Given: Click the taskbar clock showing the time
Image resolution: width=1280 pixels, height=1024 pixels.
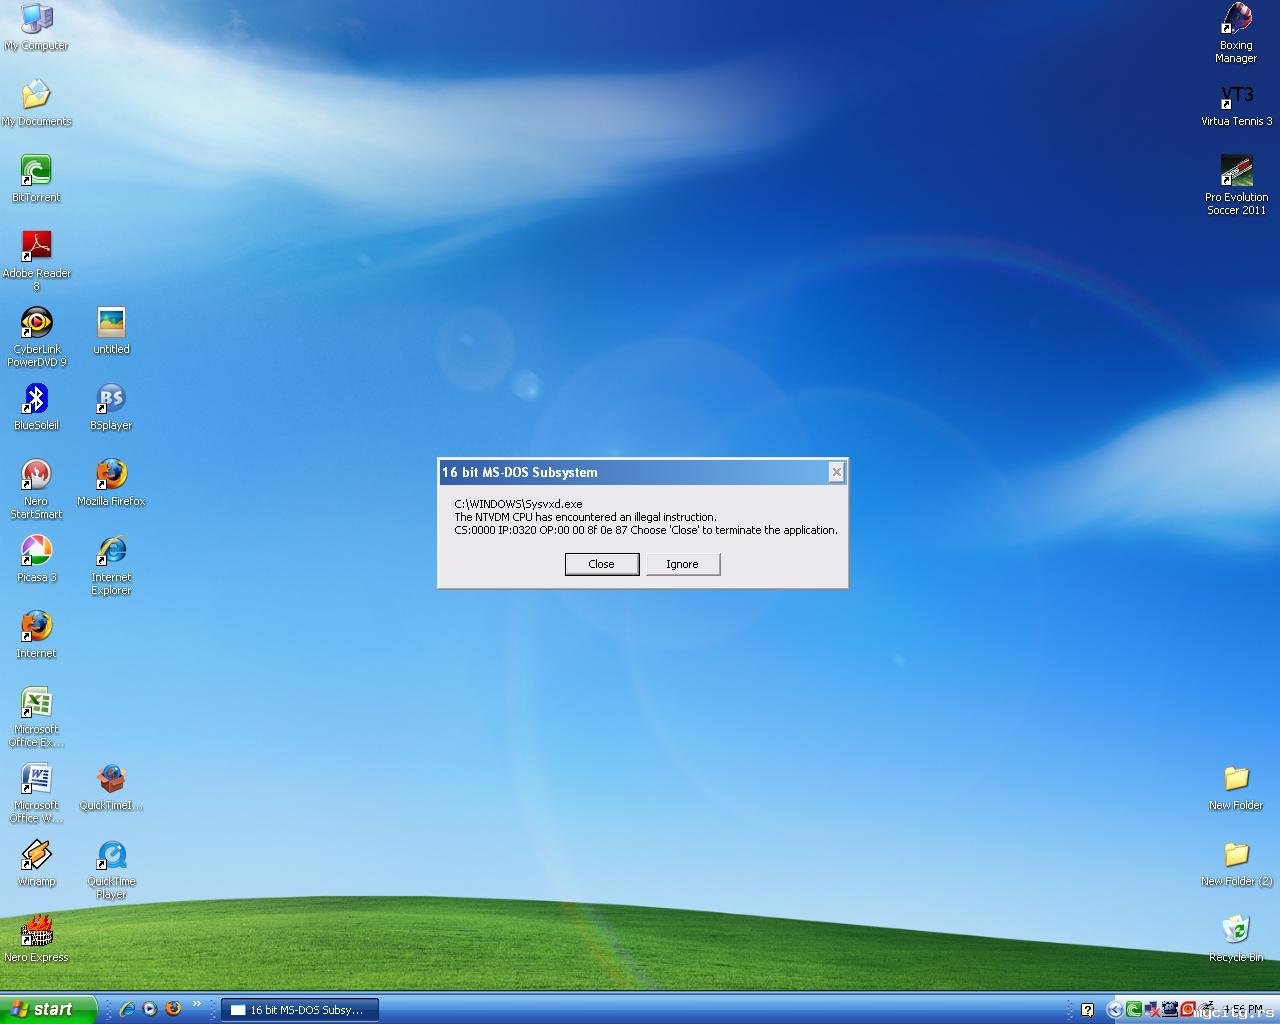Looking at the screenshot, I should tap(1242, 1009).
